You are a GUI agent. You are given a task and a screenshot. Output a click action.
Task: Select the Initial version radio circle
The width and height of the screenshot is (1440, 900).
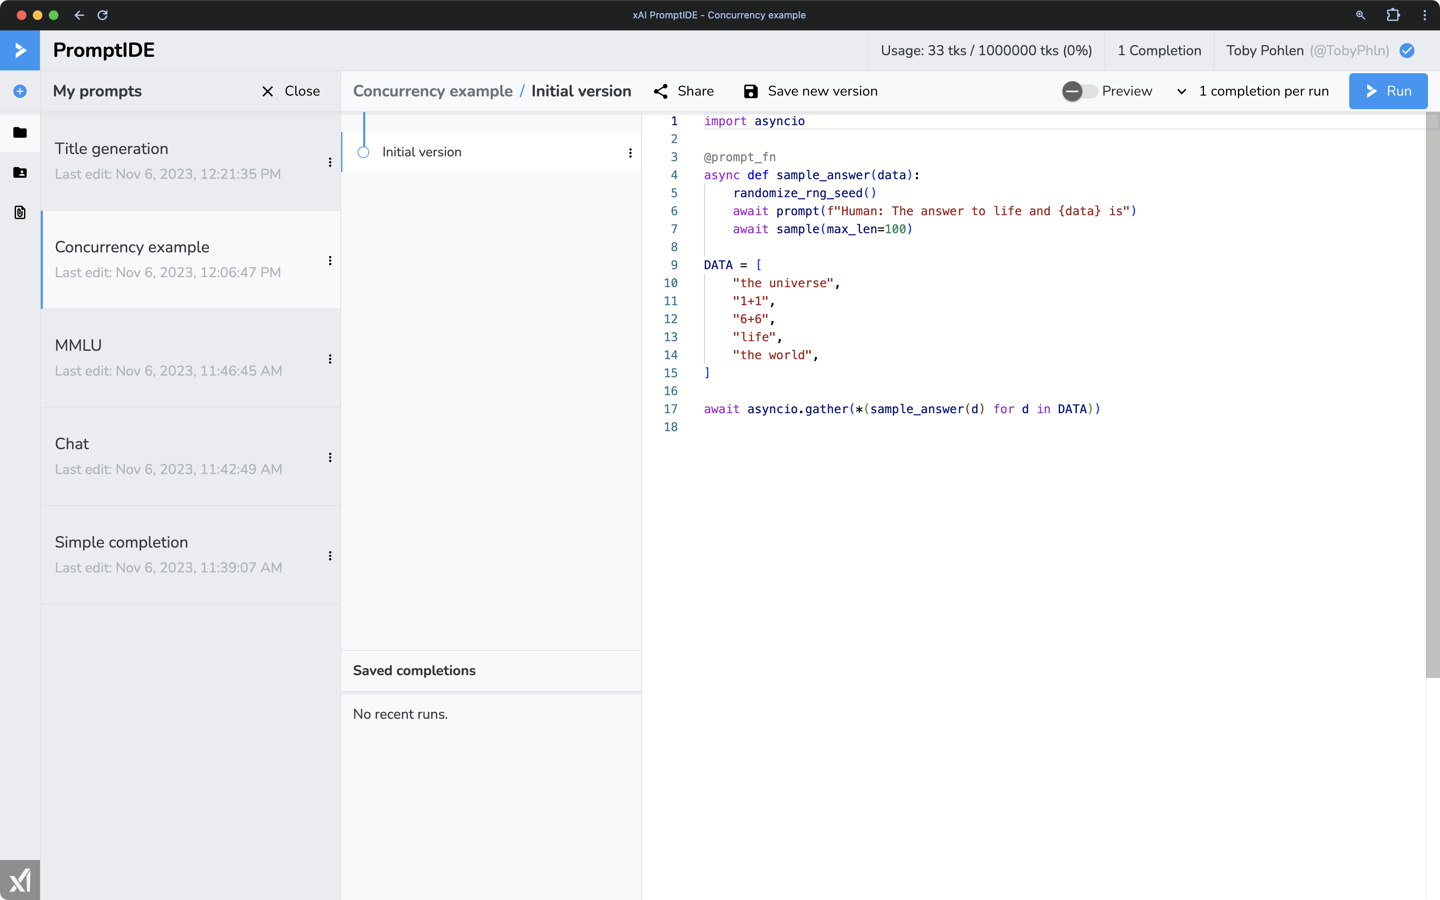click(x=364, y=152)
